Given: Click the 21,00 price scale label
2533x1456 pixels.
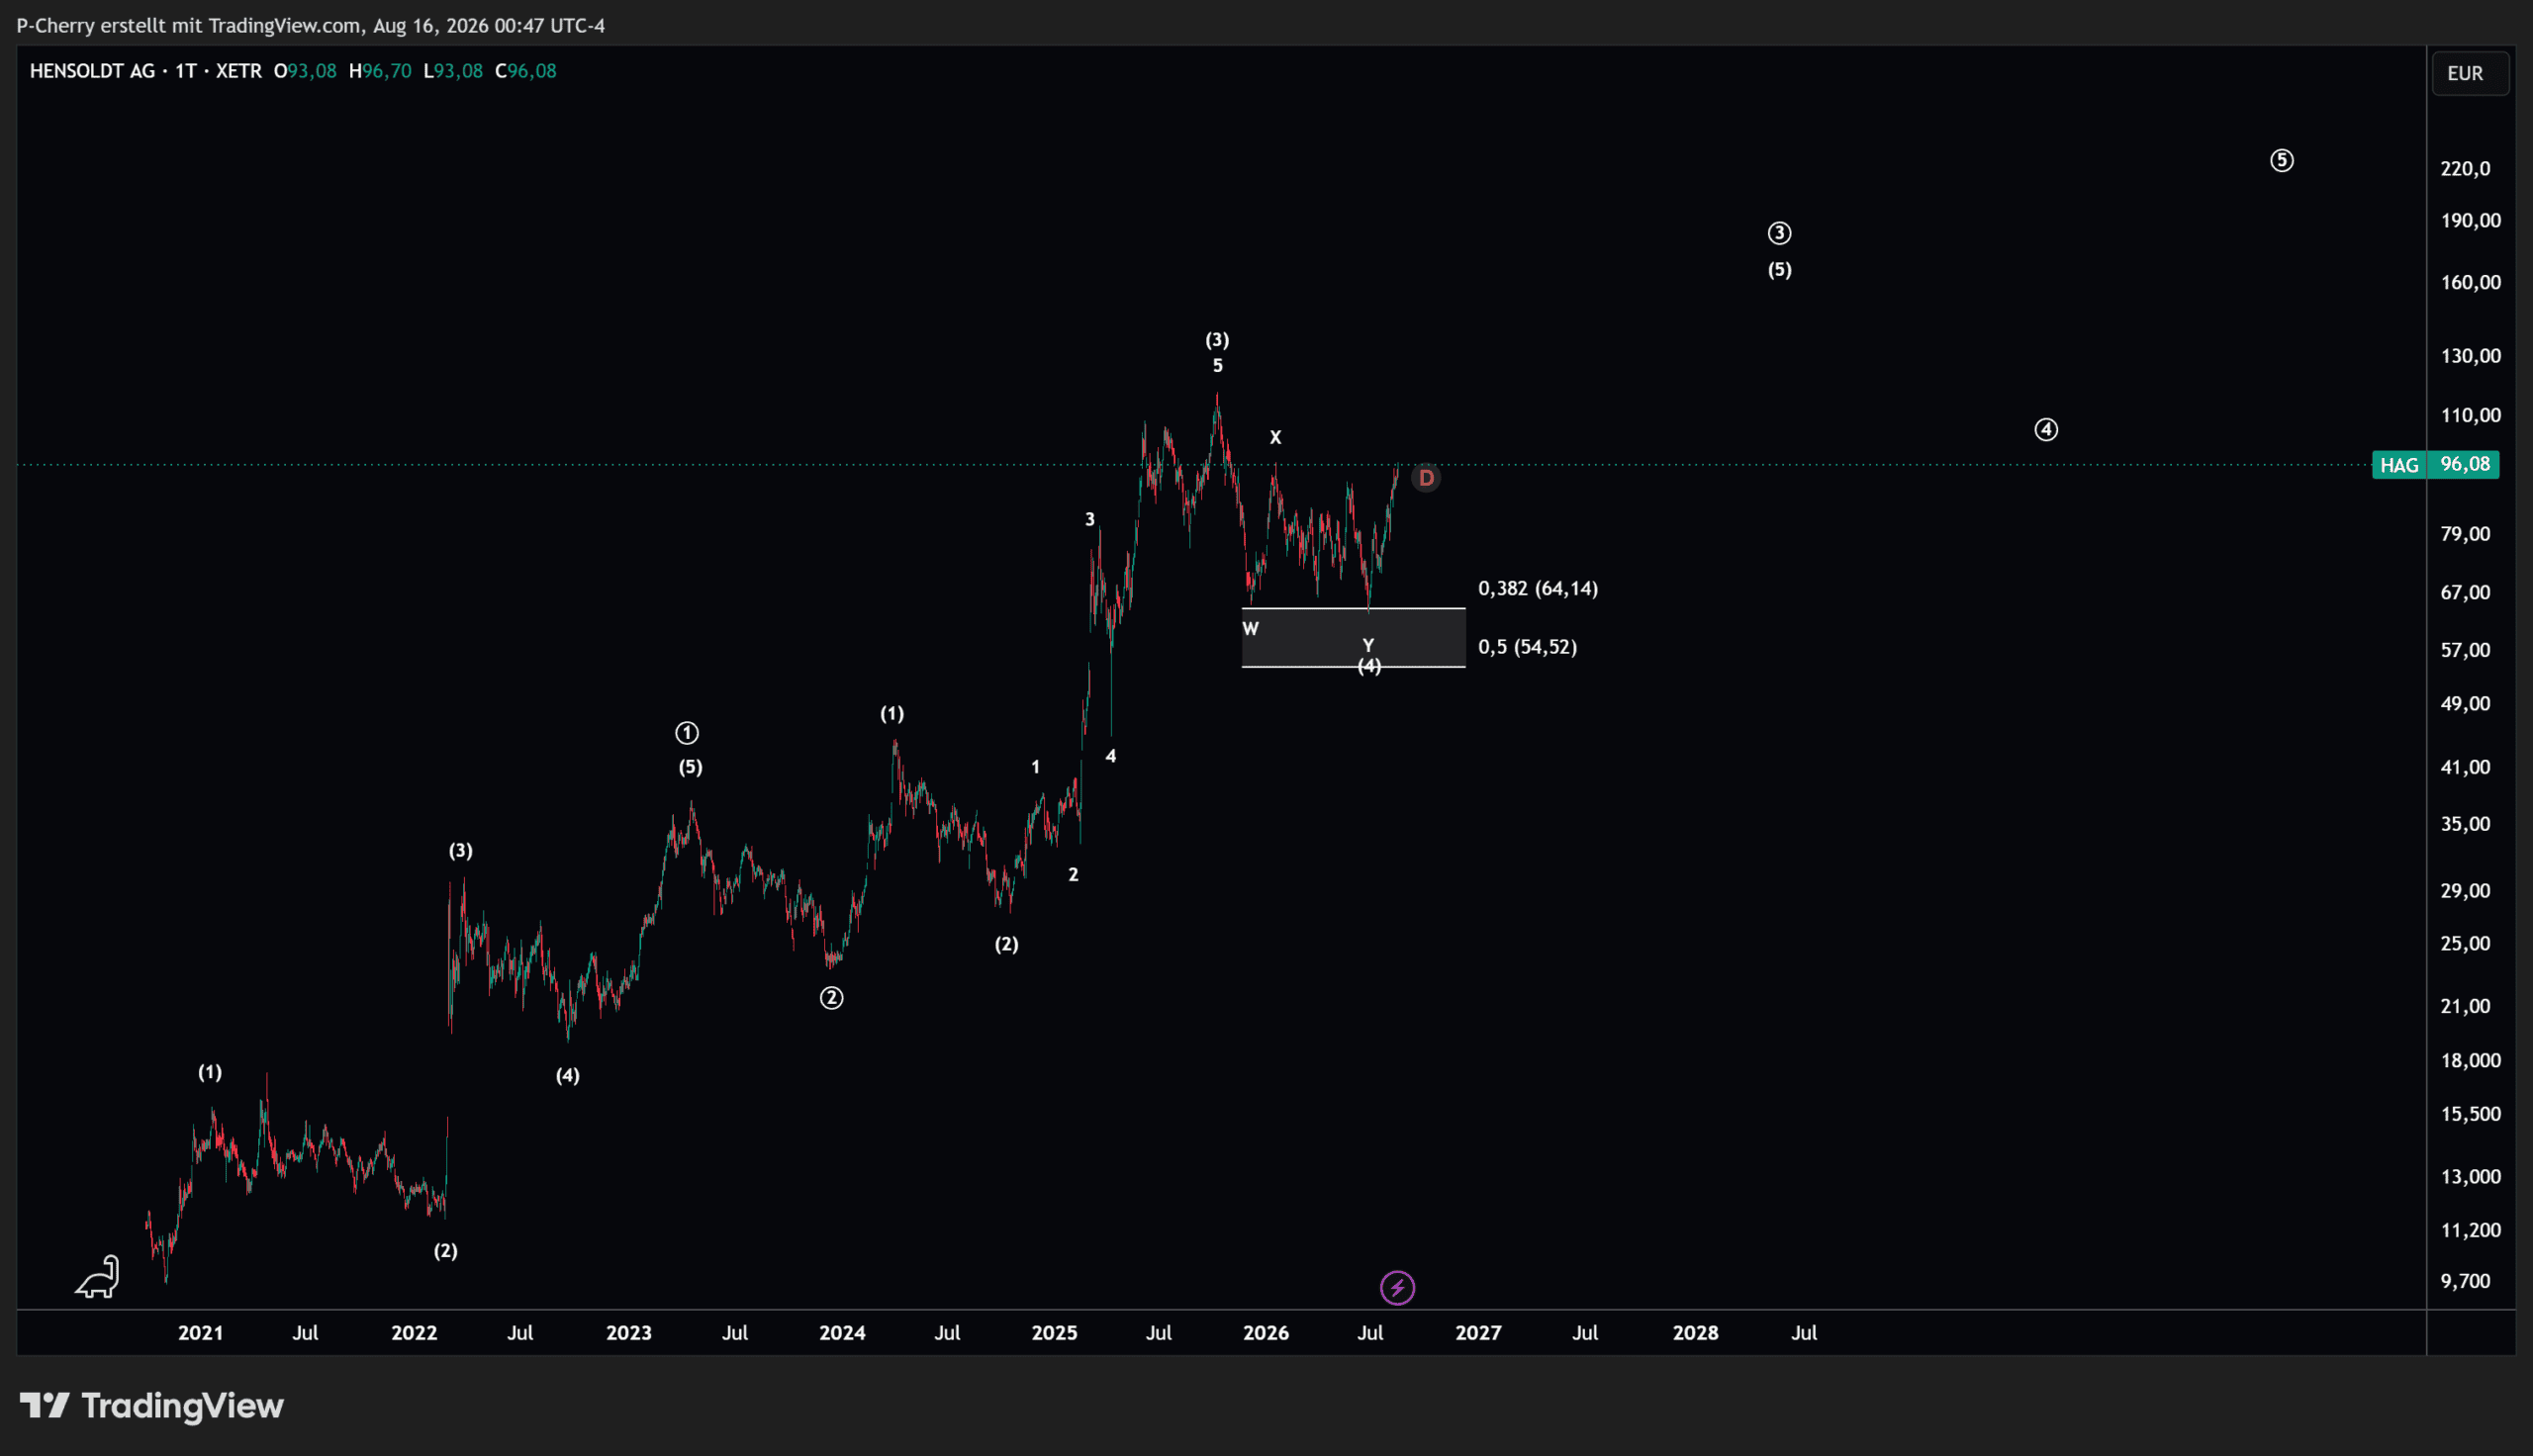Looking at the screenshot, I should (2465, 1007).
